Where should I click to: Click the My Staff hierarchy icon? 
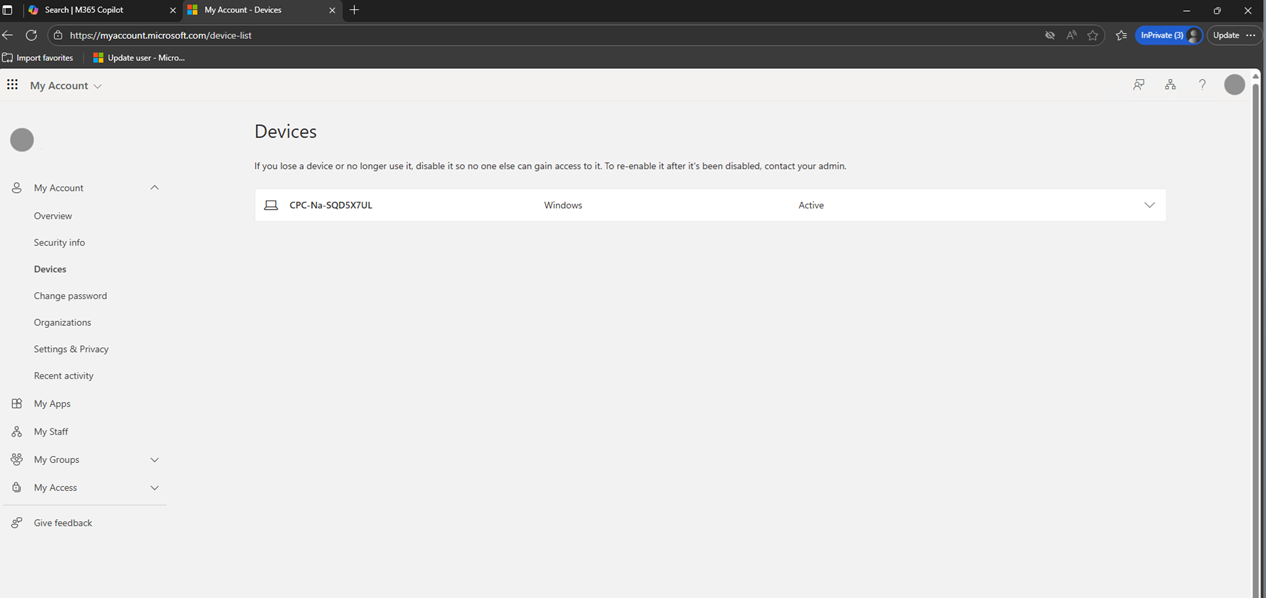(x=16, y=432)
